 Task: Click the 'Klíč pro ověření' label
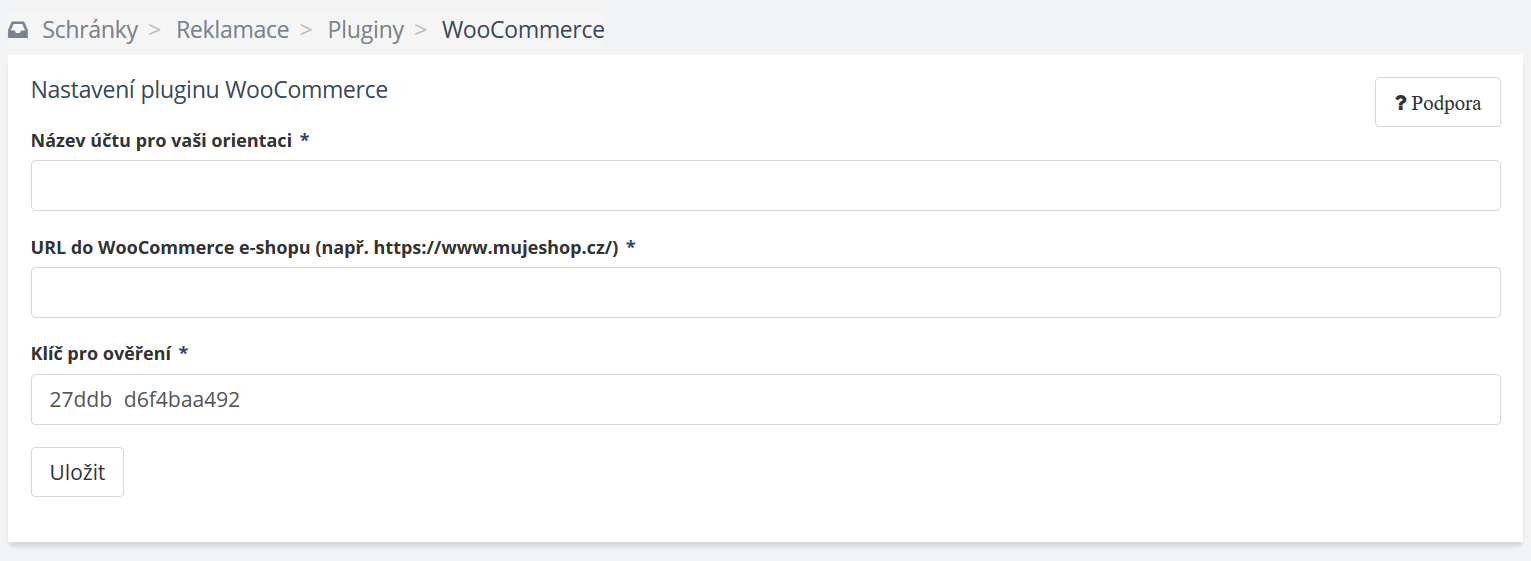tap(101, 354)
